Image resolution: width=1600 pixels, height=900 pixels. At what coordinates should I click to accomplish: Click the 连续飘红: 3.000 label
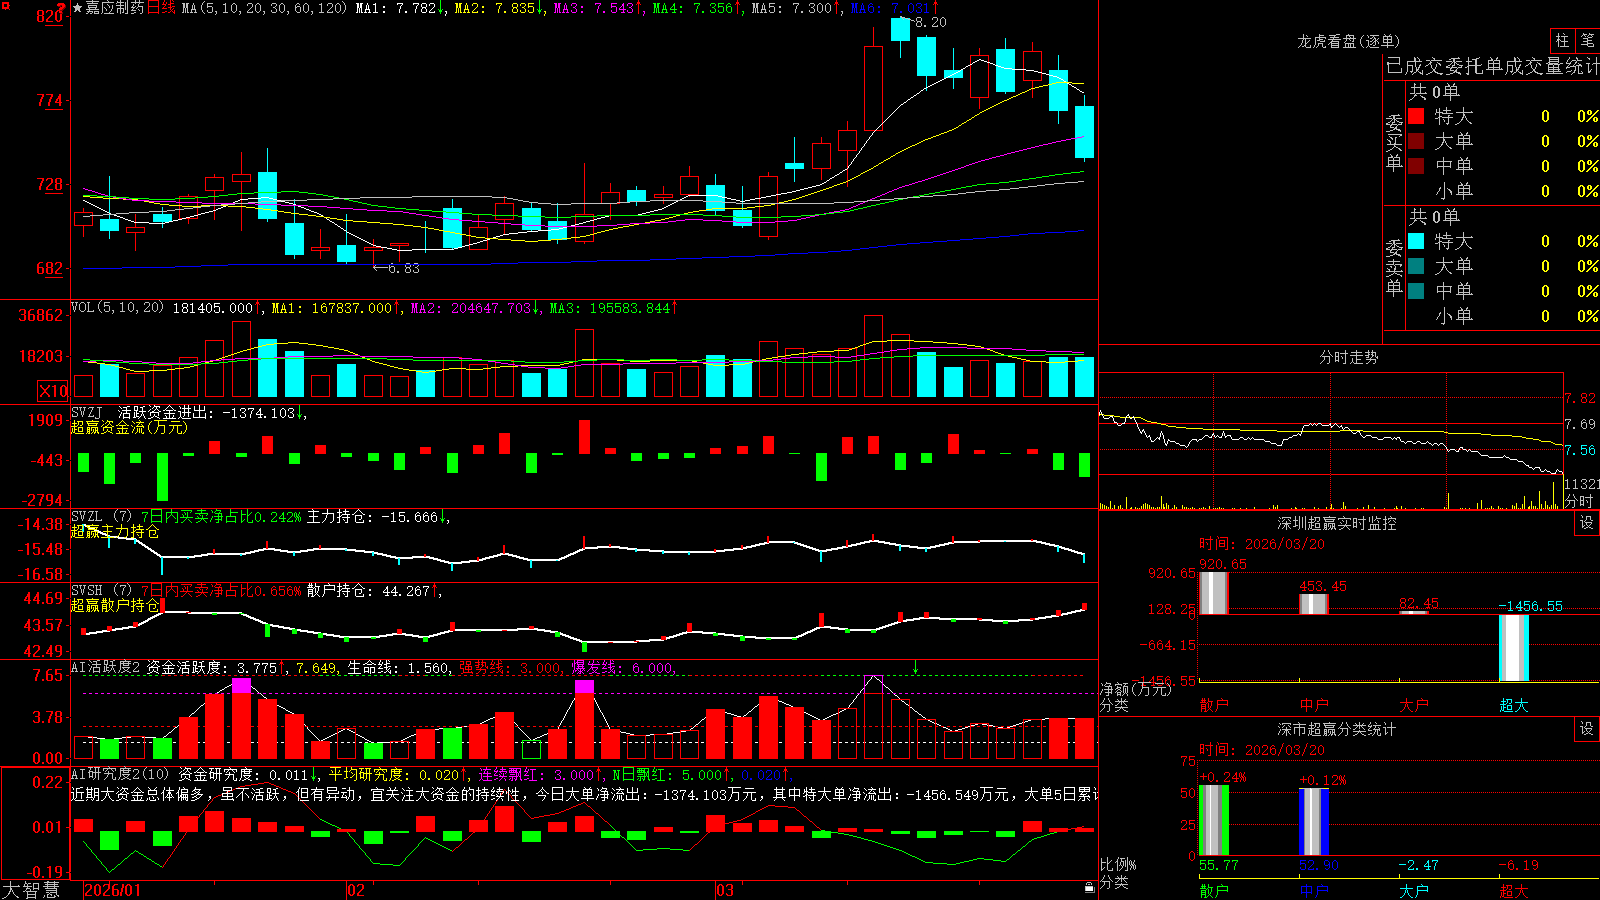[537, 775]
